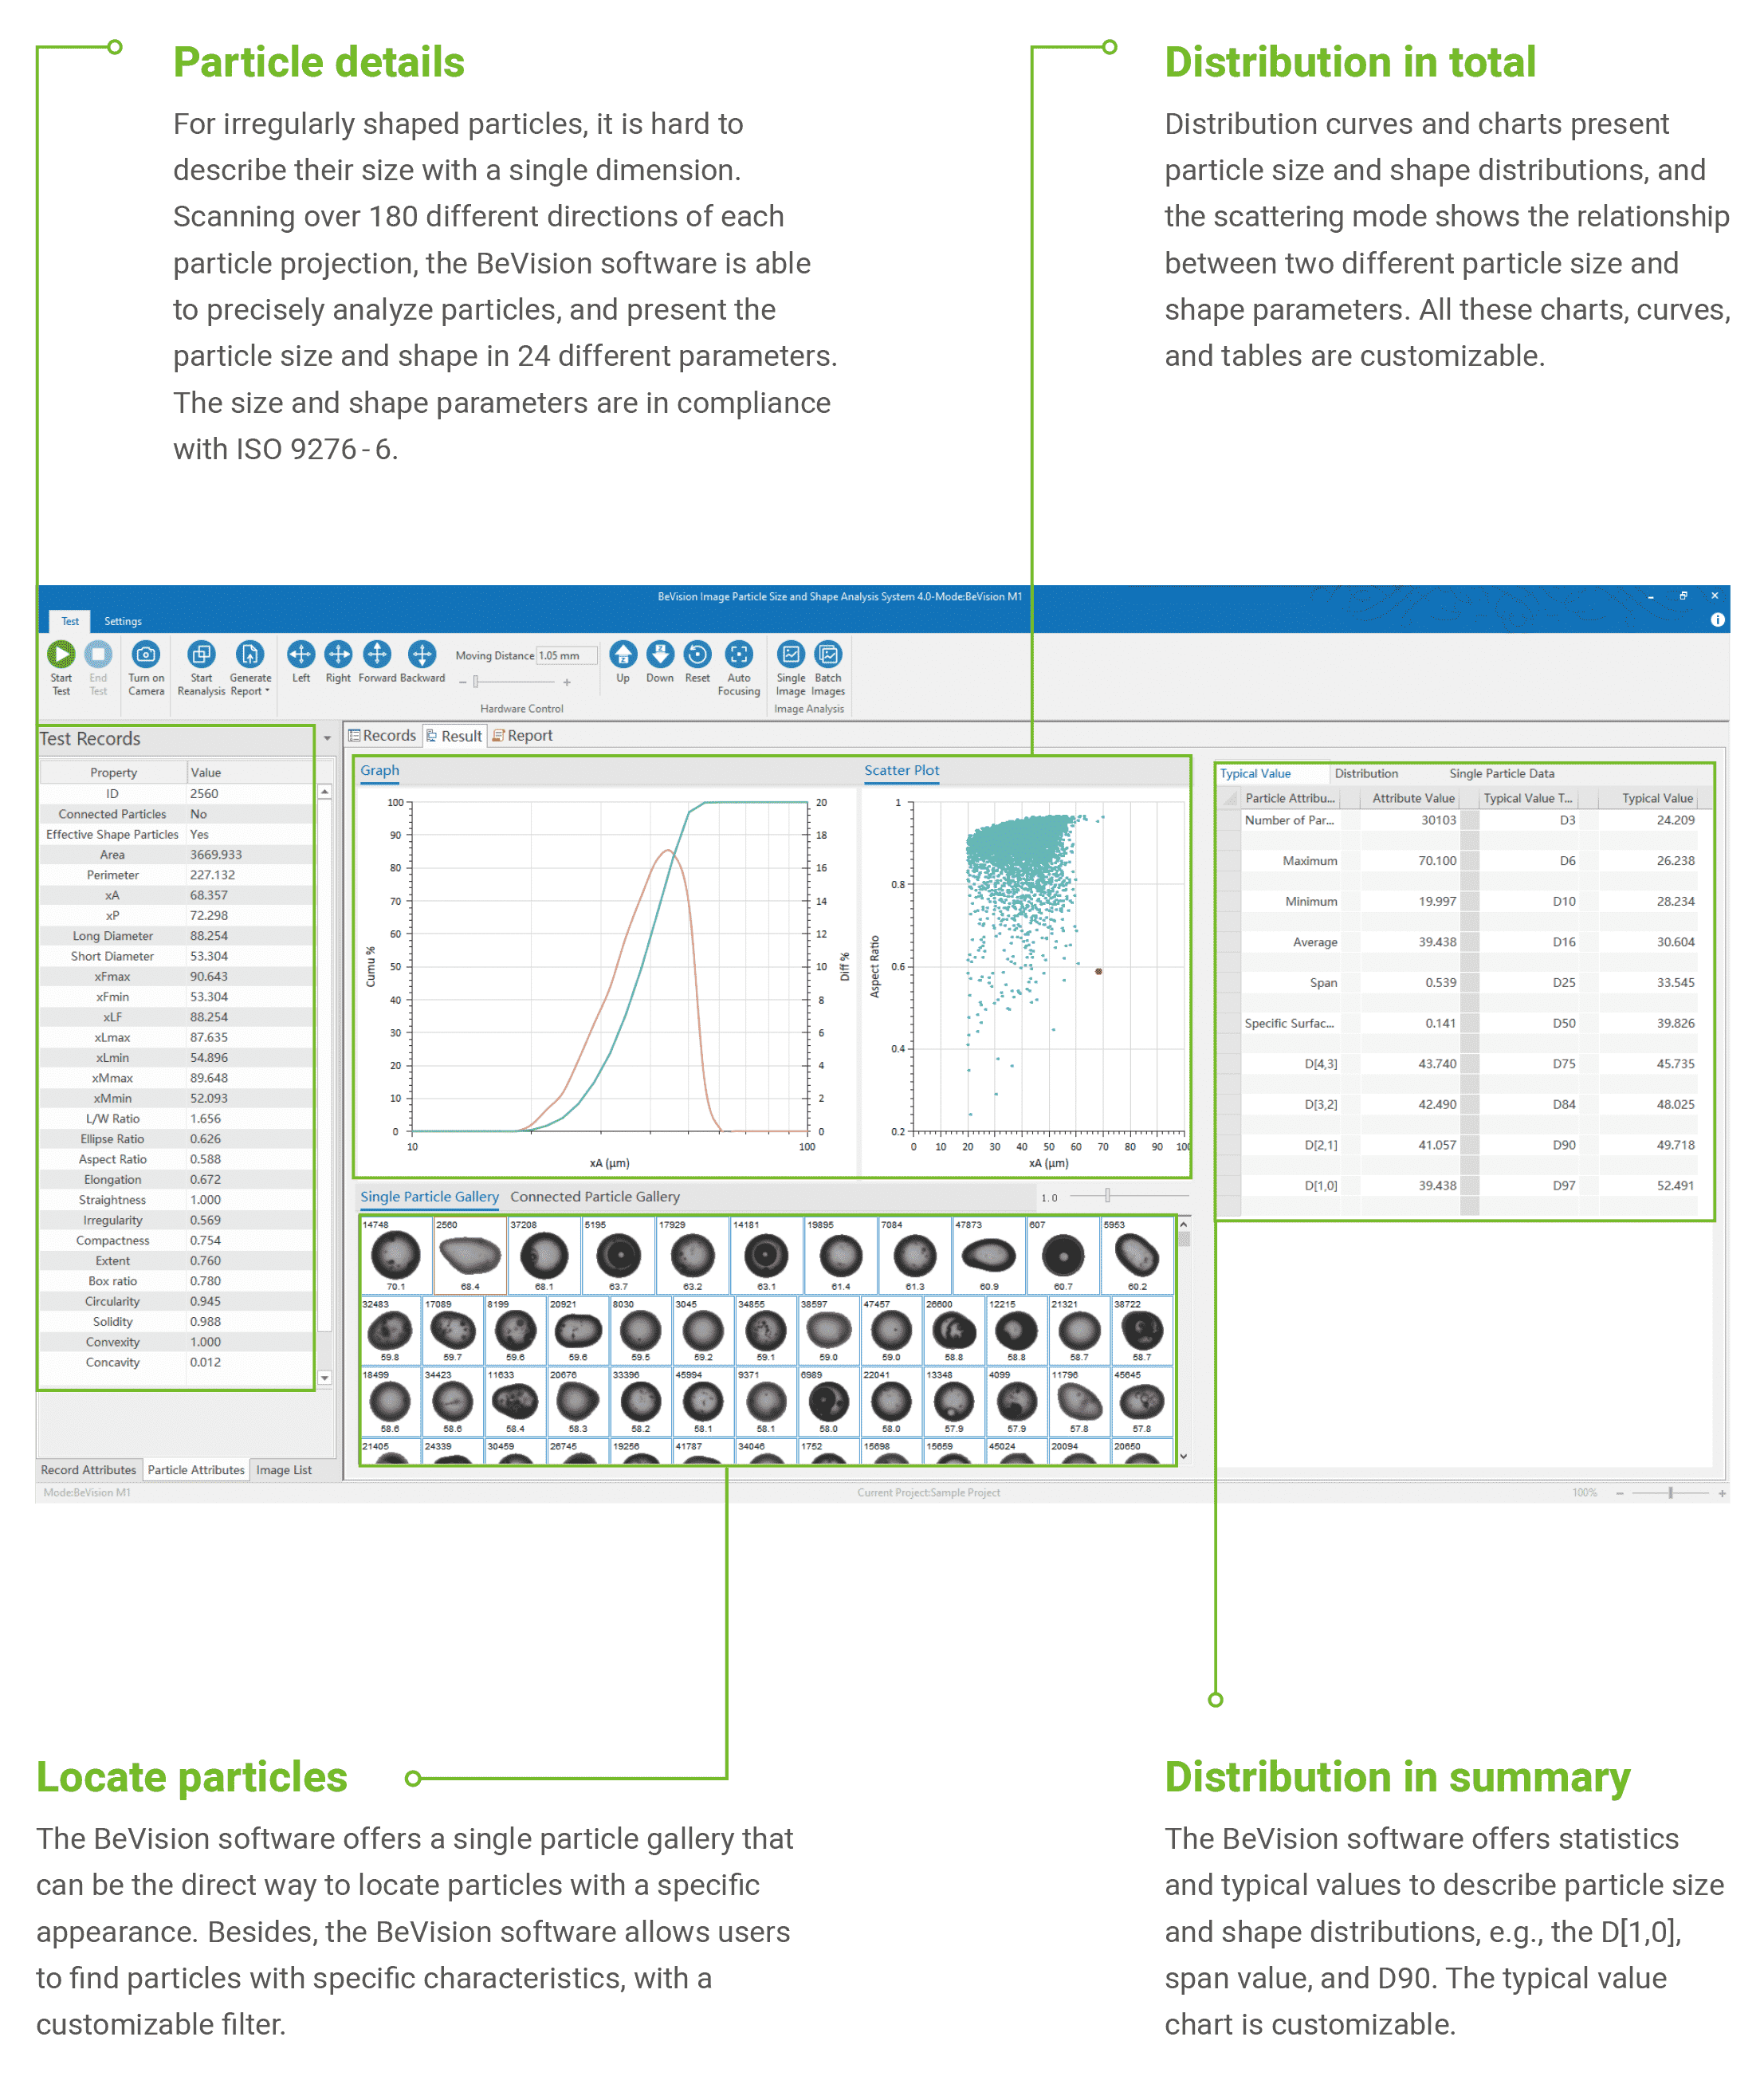Click Auto Focusing icon
The image size is (1764, 2084).
tap(739, 655)
